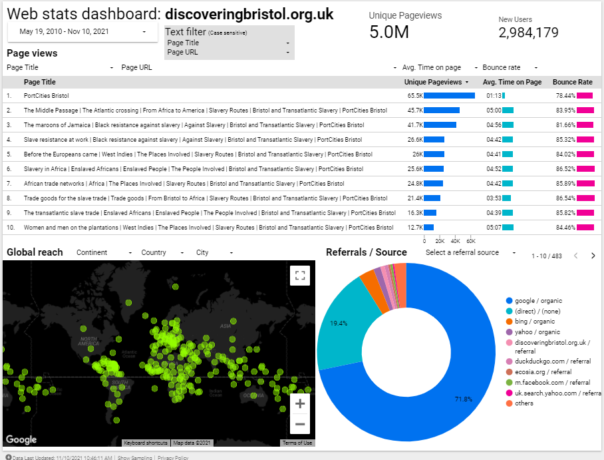The width and height of the screenshot is (604, 460).
Task: Select Slavery in Africa row
Action: [302, 169]
